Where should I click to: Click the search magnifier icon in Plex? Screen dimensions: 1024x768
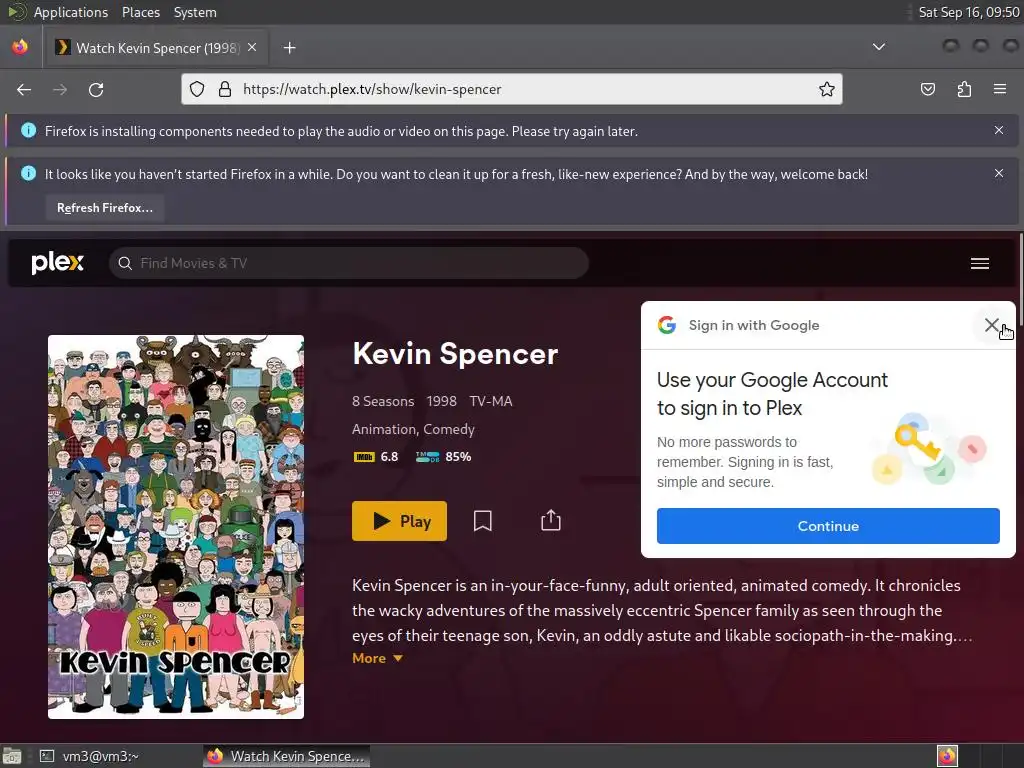(x=125, y=263)
